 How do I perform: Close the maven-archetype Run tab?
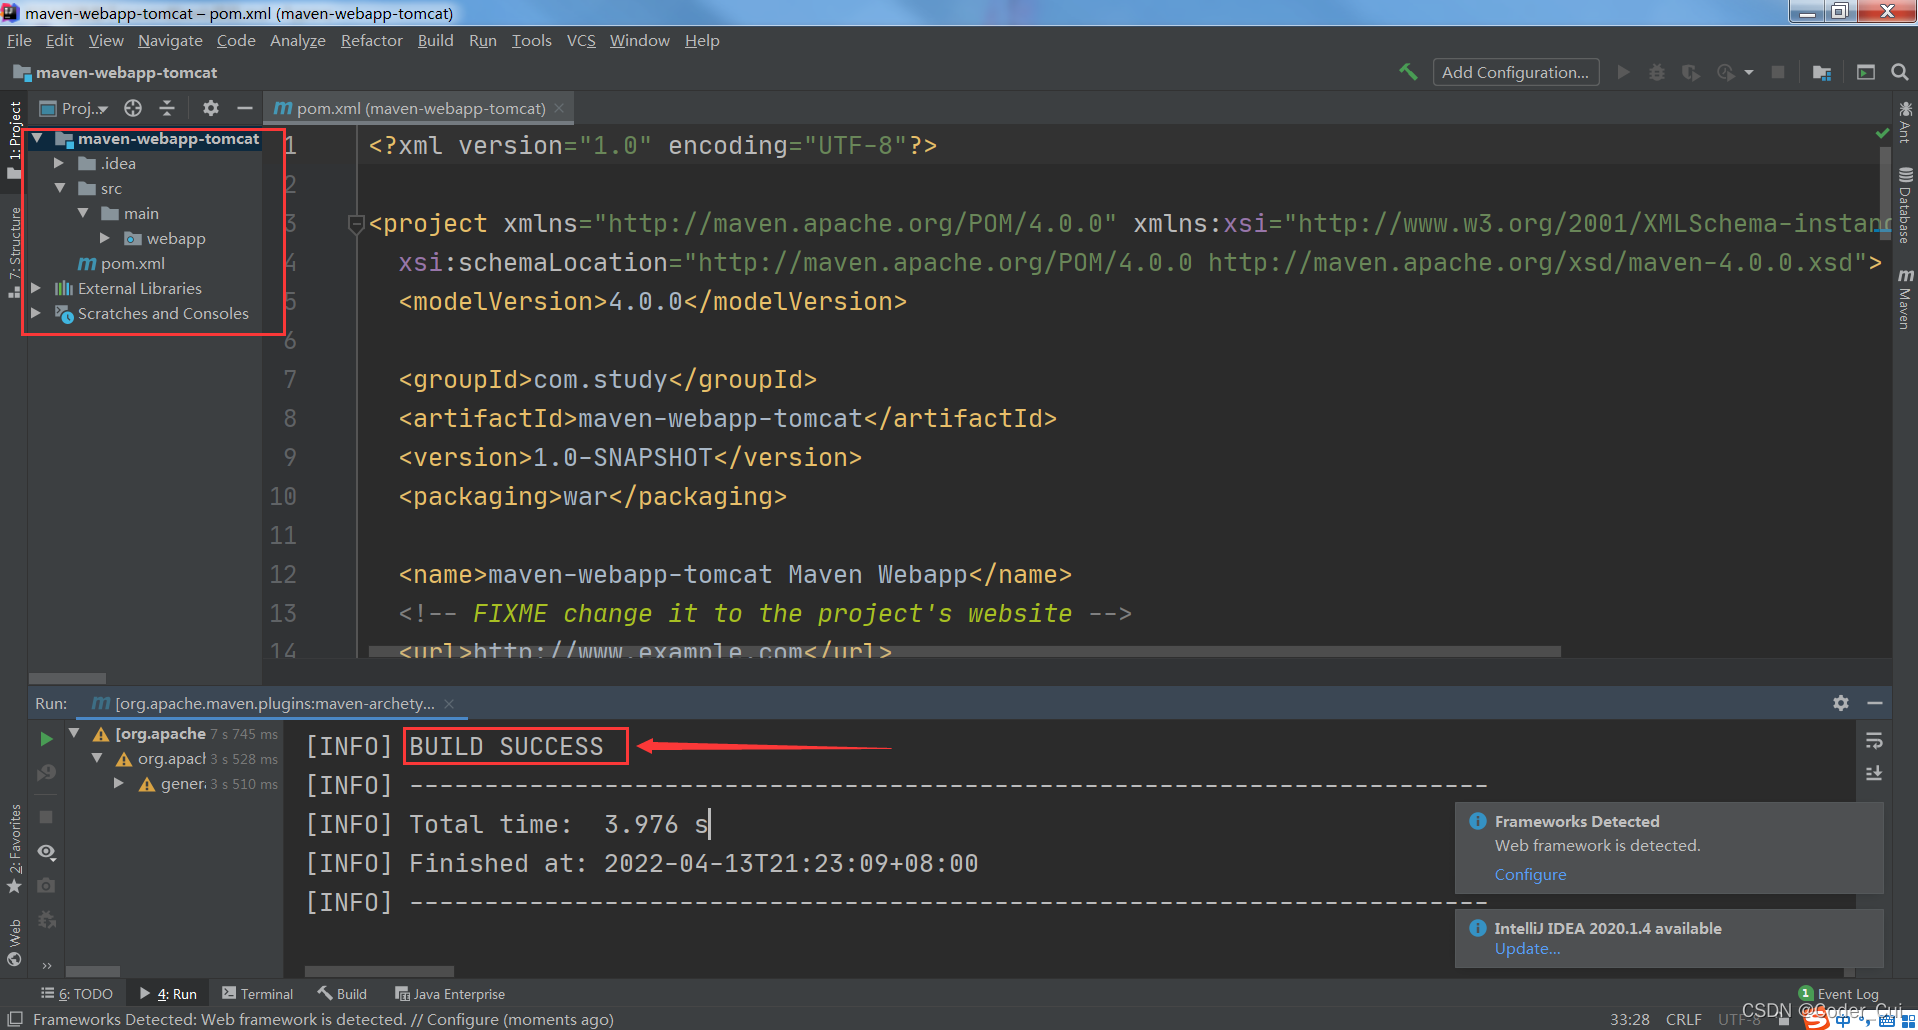pyautogui.click(x=449, y=703)
